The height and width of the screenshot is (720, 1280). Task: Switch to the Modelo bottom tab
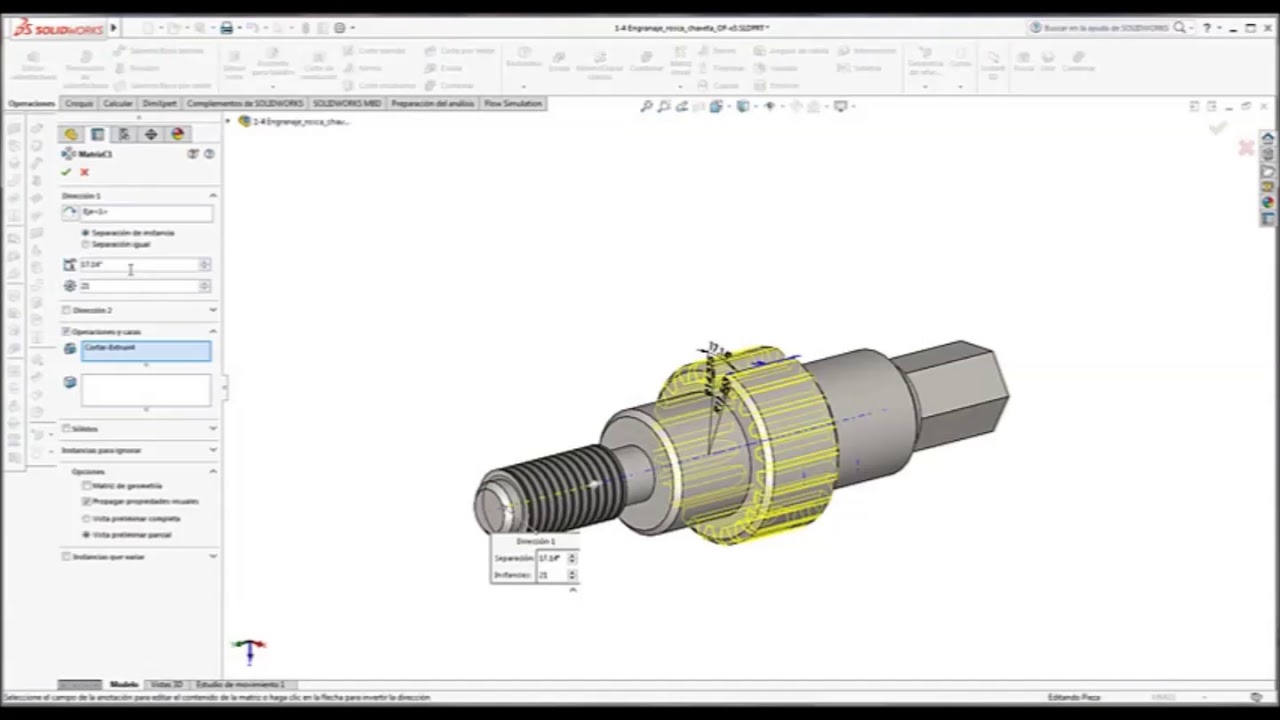pos(124,684)
